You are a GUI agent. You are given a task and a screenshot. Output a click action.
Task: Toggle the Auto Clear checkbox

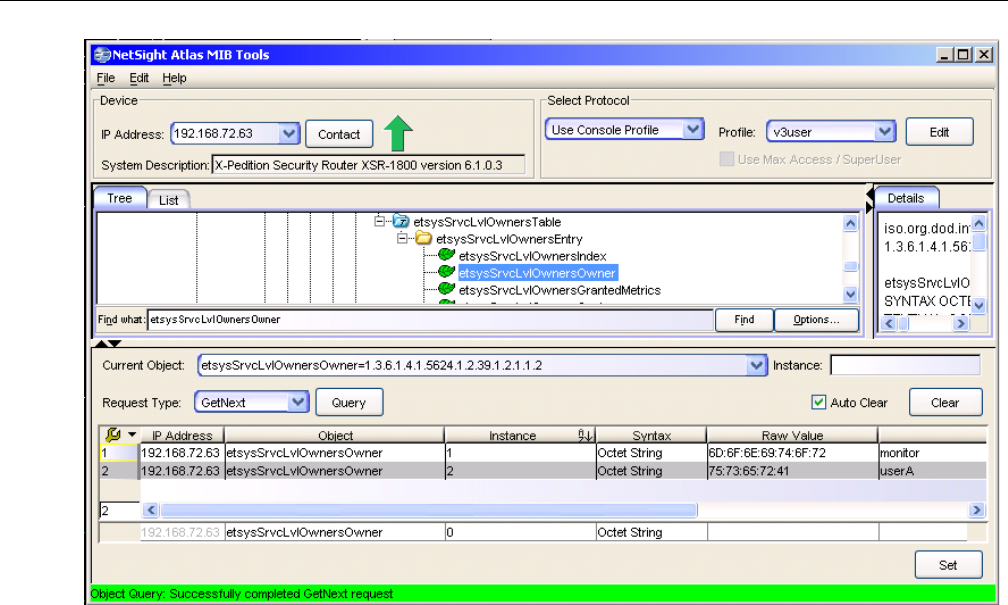pos(818,402)
